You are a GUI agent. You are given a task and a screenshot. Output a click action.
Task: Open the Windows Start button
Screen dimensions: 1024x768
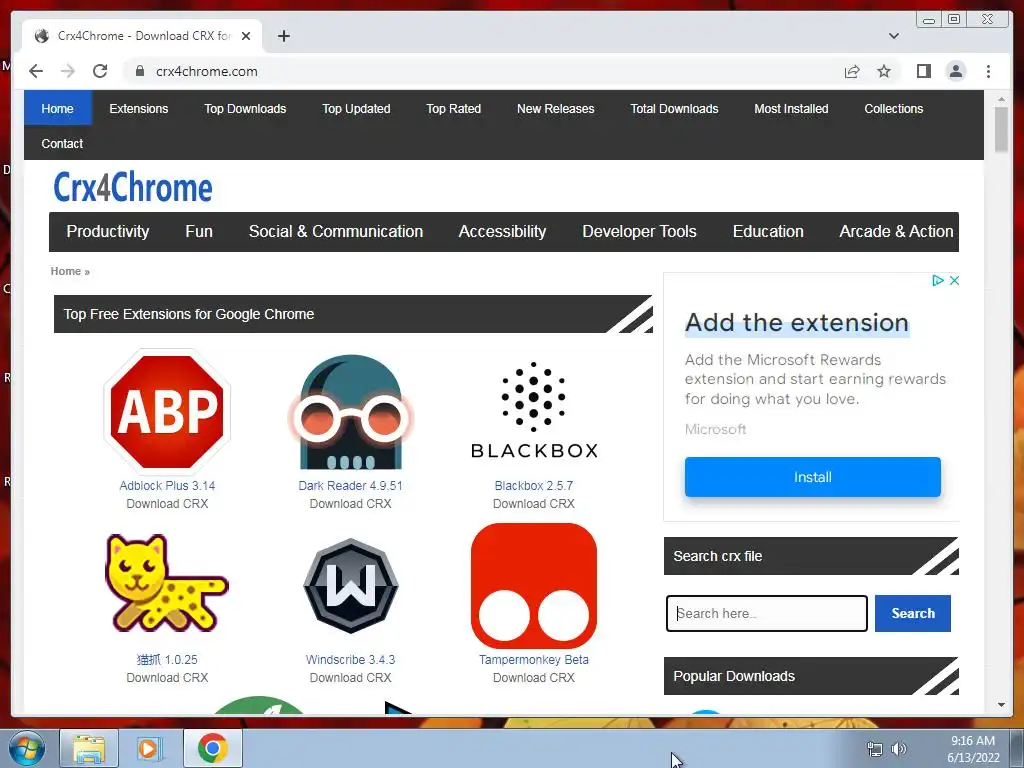26,748
